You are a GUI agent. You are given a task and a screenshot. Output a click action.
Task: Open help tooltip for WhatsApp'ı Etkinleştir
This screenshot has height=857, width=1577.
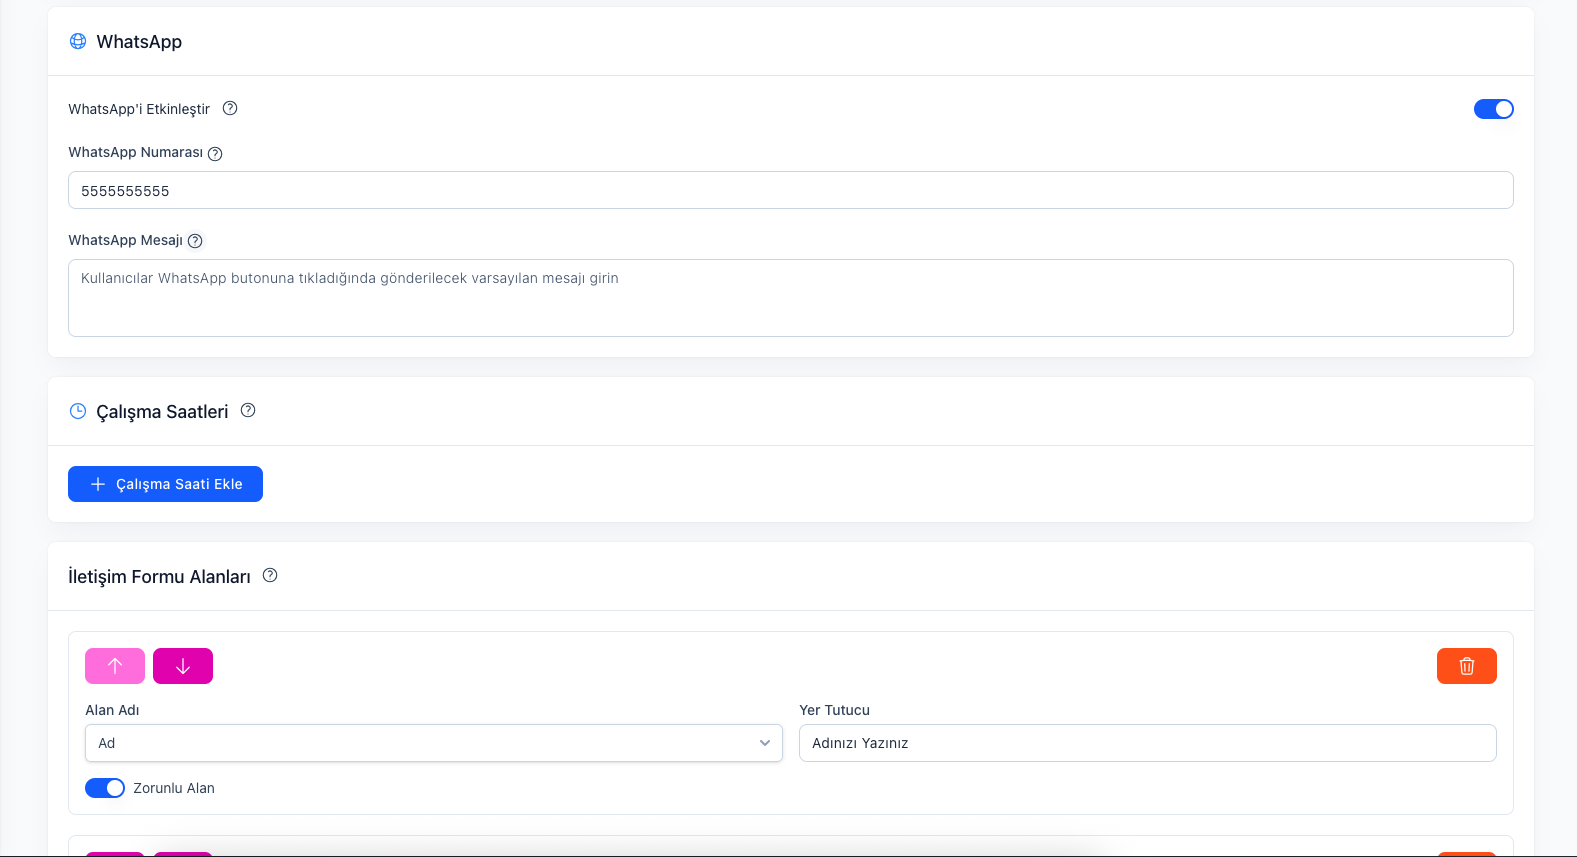(230, 108)
